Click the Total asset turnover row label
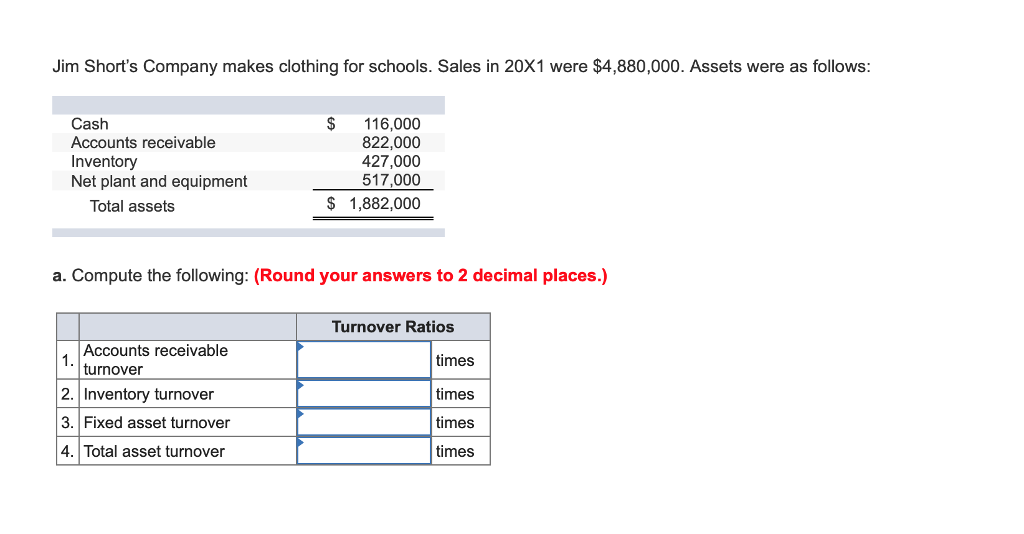Screen dimensions: 1024x534 (154, 452)
